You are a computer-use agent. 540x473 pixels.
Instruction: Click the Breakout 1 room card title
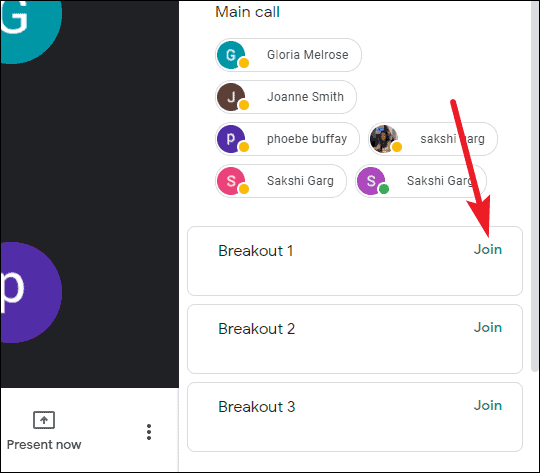pos(256,251)
